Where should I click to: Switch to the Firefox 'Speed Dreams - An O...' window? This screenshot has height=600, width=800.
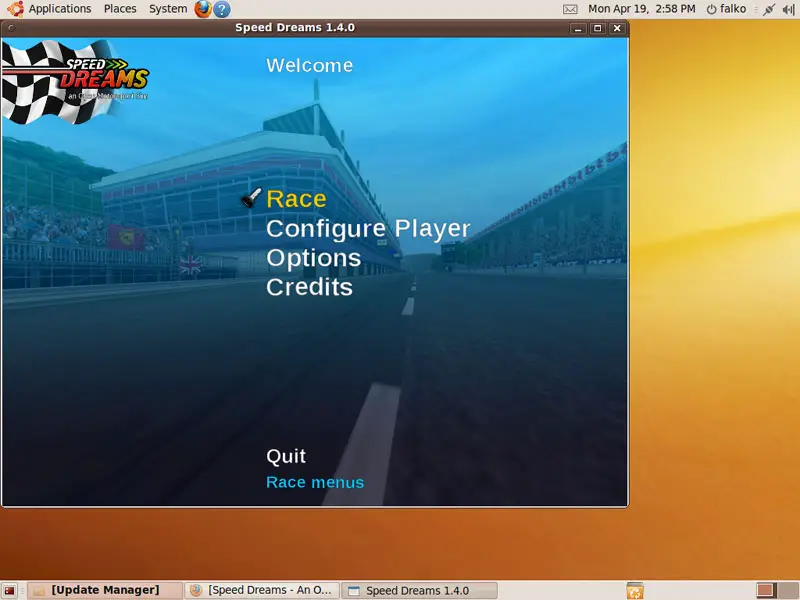tap(262, 590)
